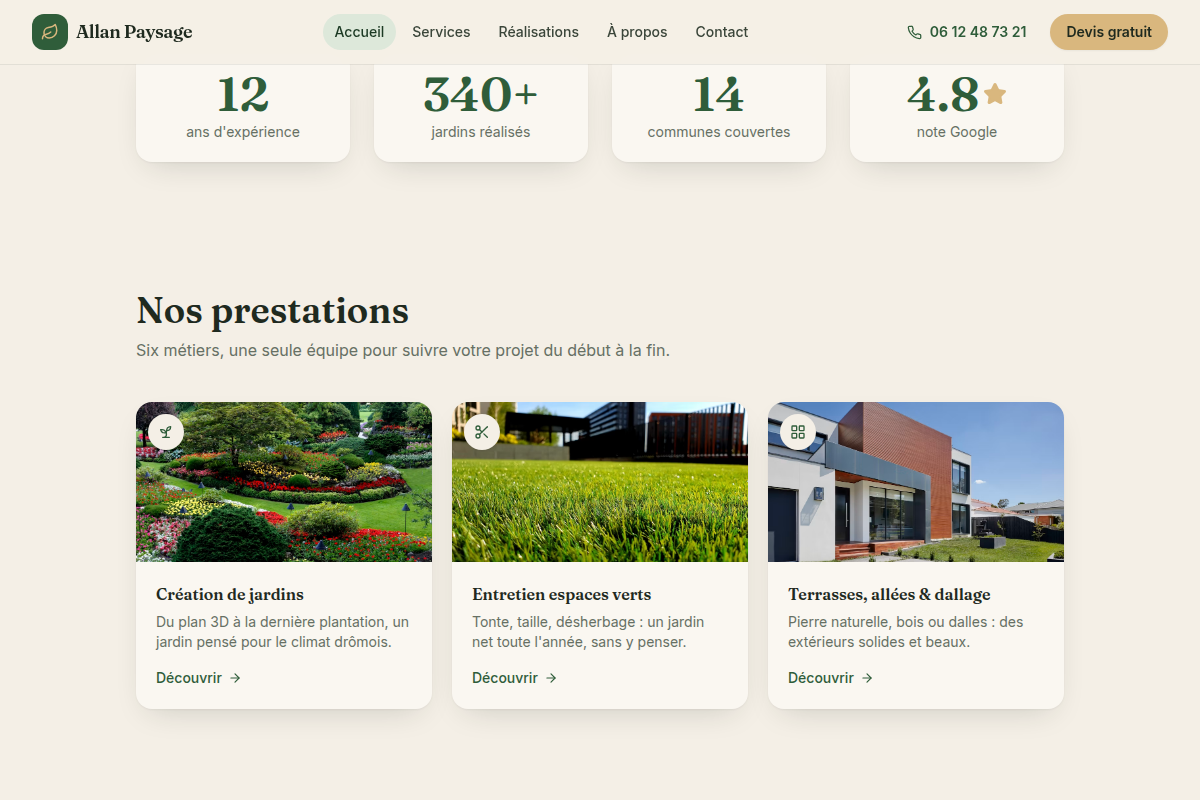Open the Services menu item

tap(441, 32)
